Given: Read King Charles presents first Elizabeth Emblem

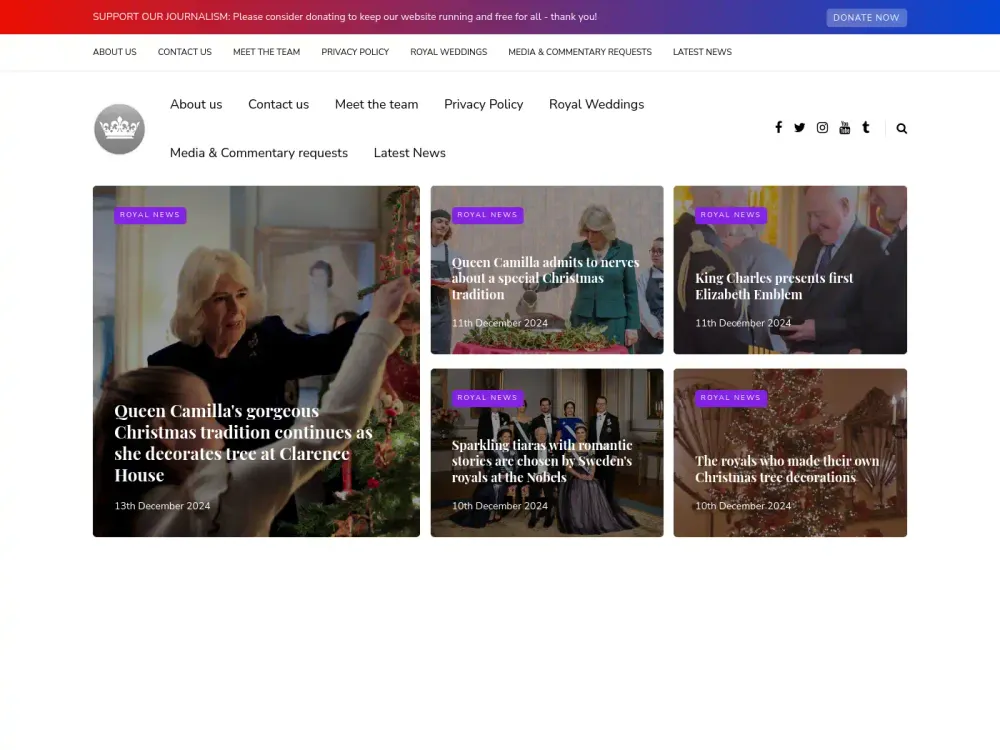Looking at the screenshot, I should point(774,286).
